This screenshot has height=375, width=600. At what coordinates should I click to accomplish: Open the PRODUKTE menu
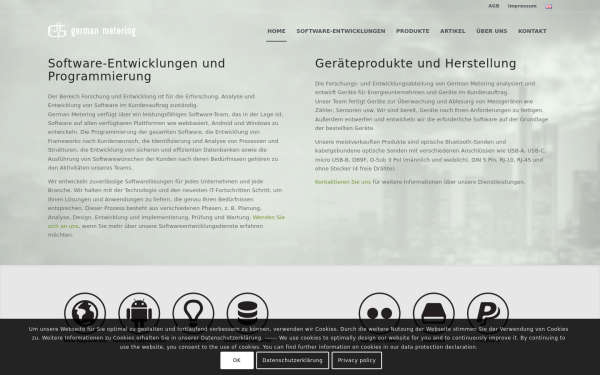tap(412, 31)
